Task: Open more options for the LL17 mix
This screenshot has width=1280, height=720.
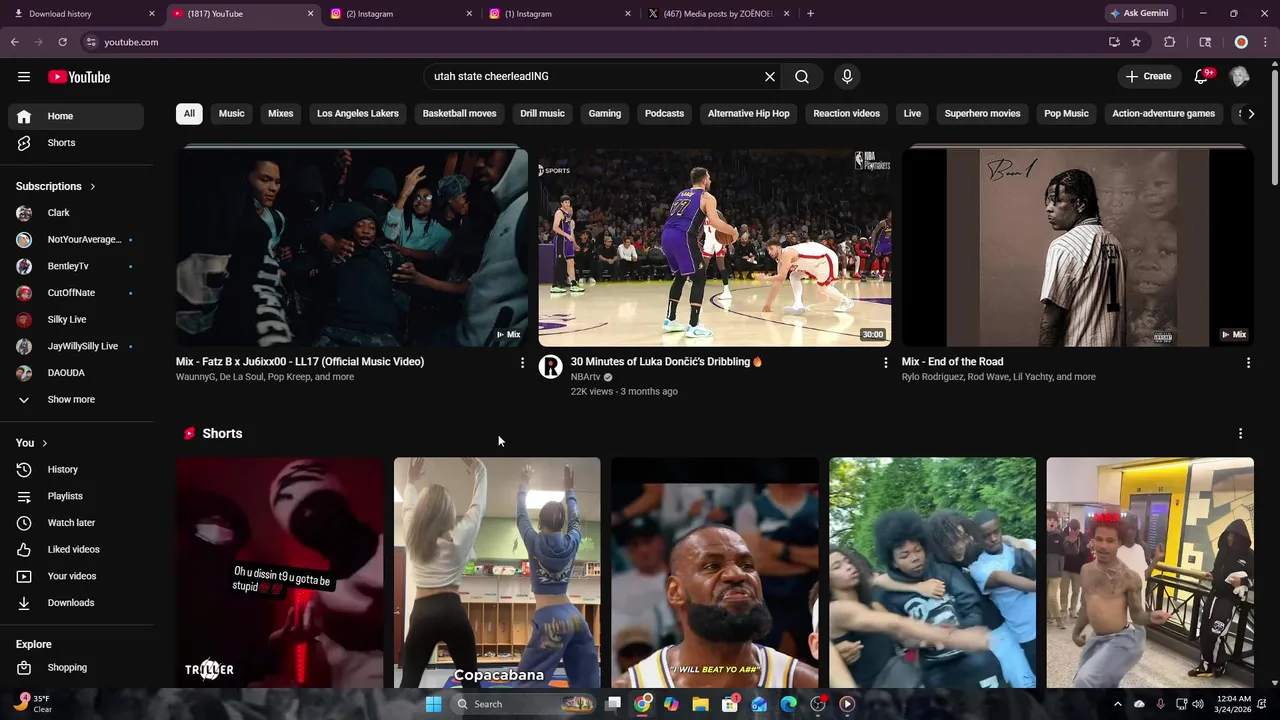Action: [x=522, y=363]
